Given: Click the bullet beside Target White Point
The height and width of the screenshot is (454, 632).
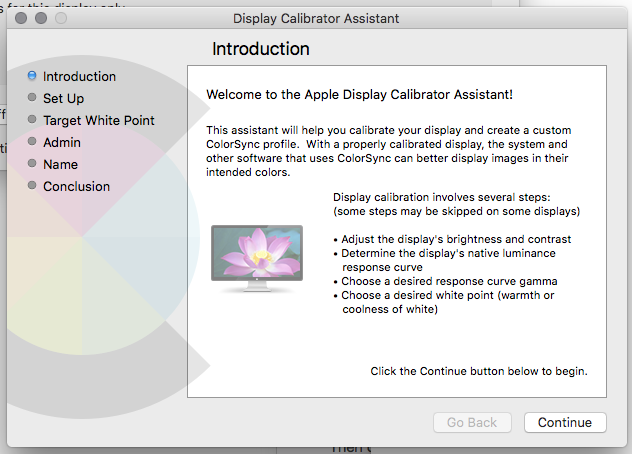Looking at the screenshot, I should pos(32,119).
